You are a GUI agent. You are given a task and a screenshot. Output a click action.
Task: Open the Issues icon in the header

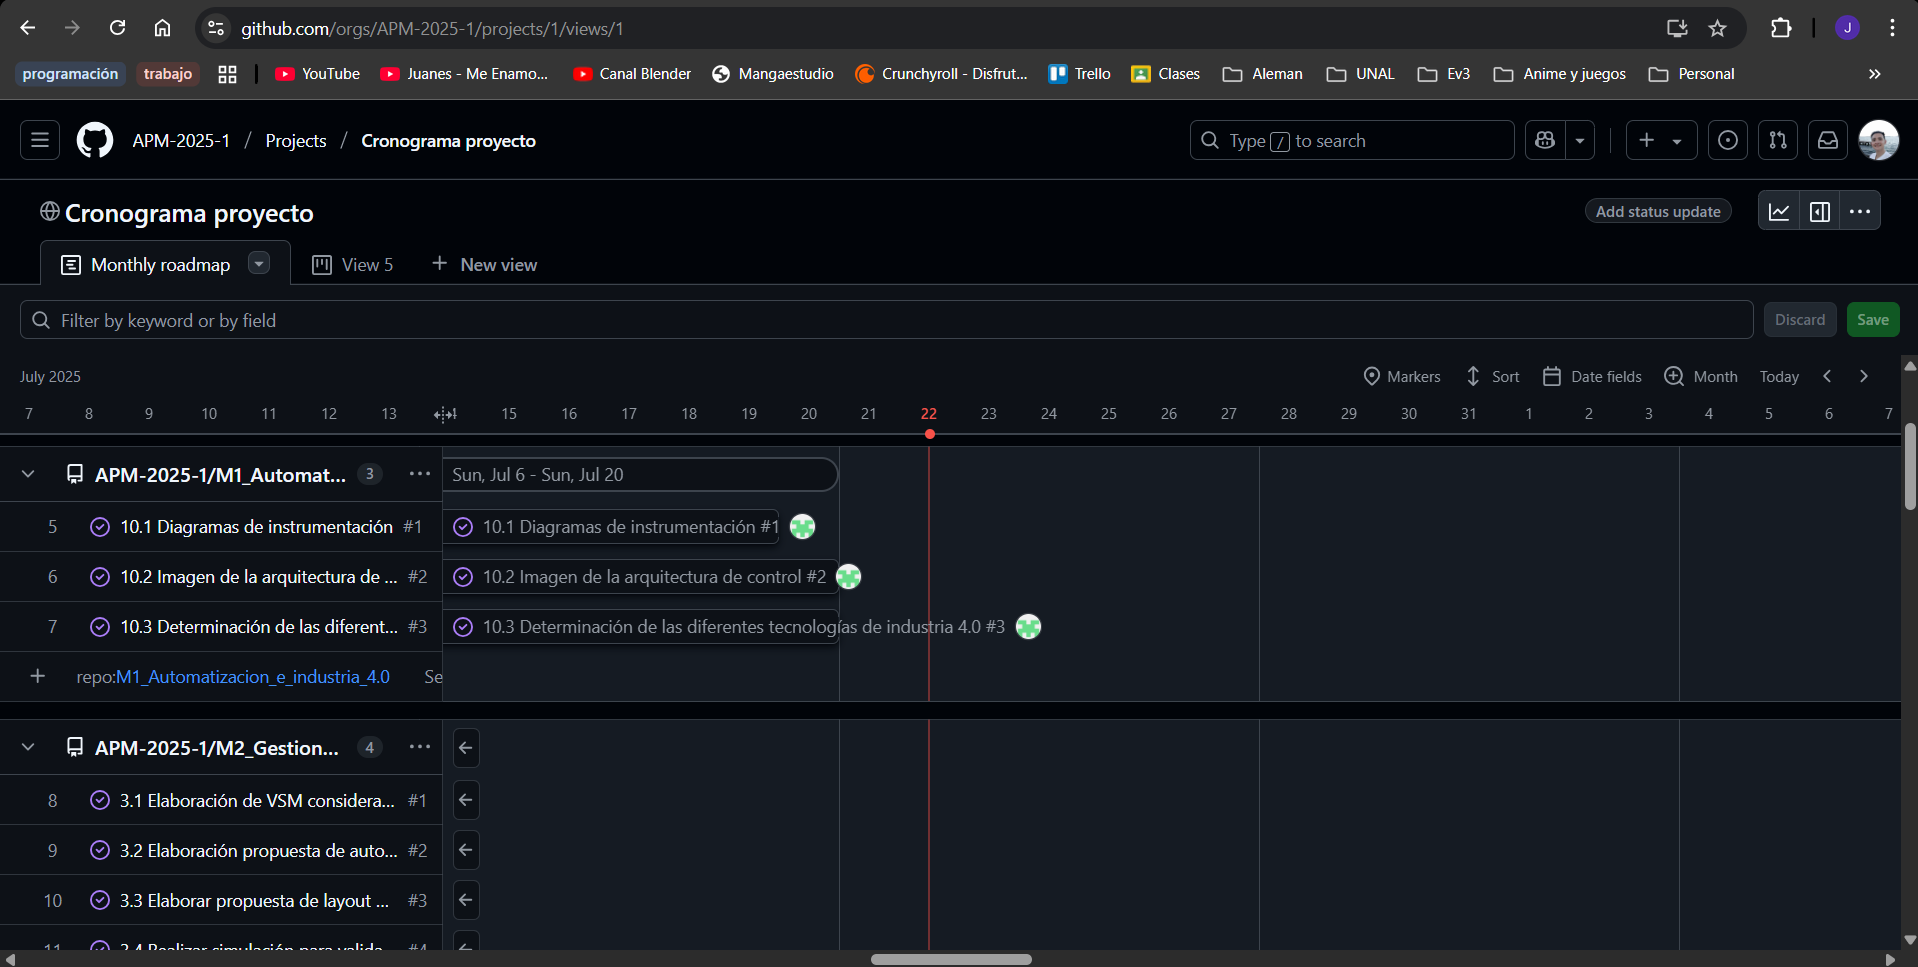1728,141
